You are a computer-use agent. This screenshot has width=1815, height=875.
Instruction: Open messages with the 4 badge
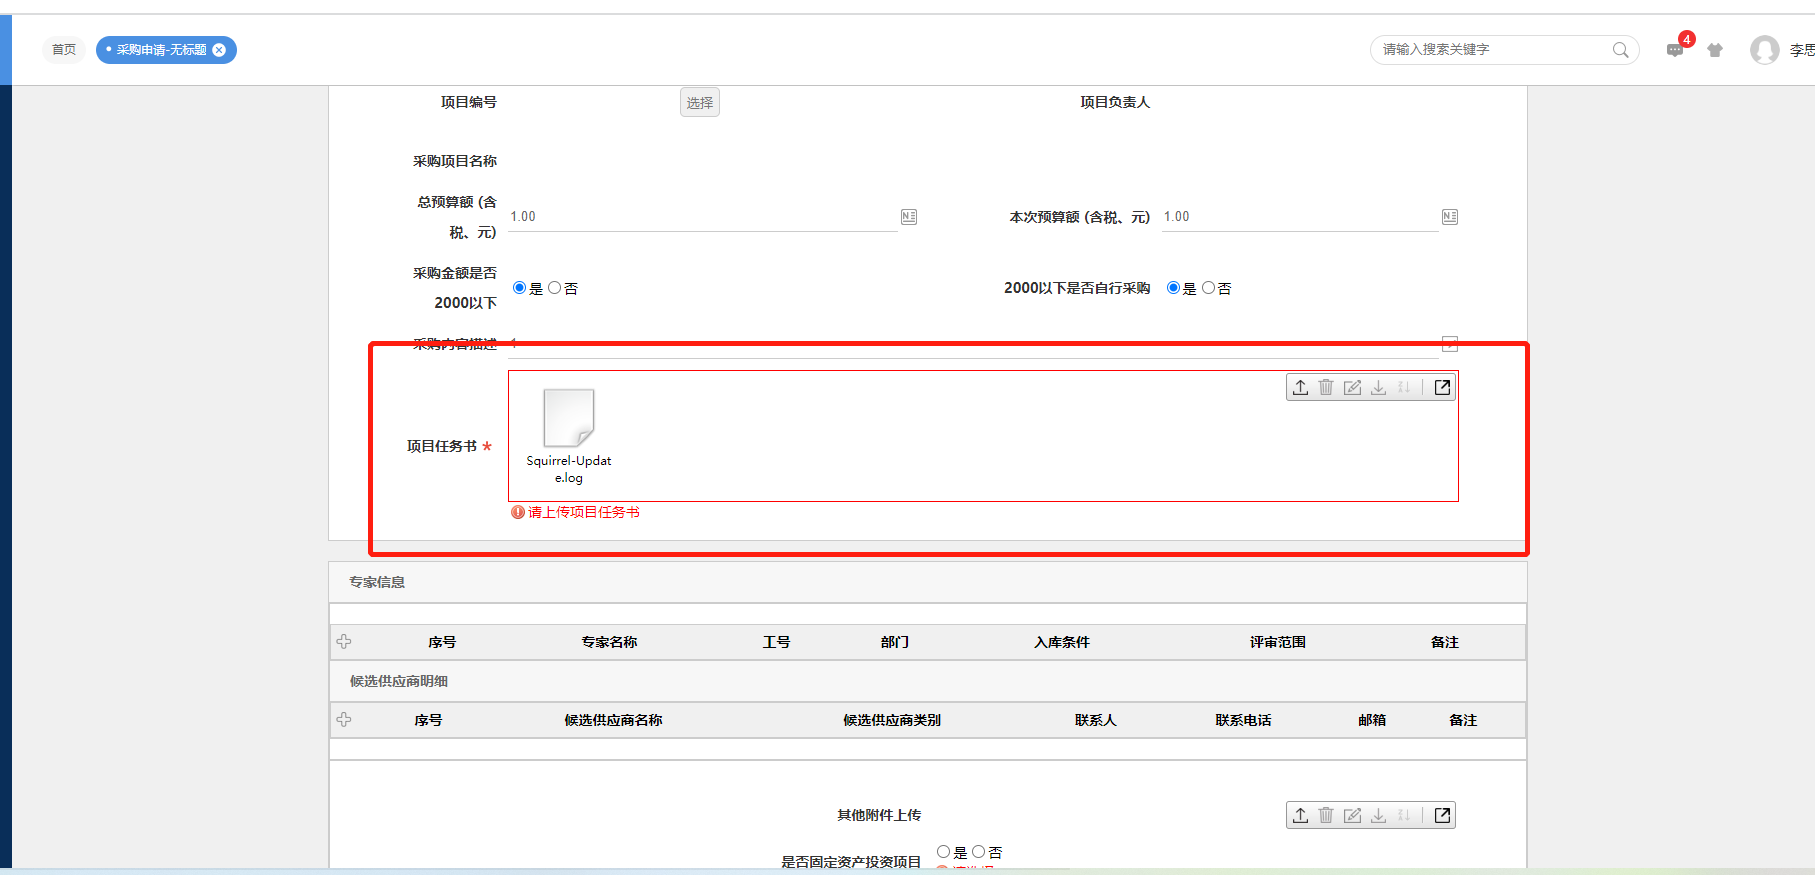(x=1676, y=49)
